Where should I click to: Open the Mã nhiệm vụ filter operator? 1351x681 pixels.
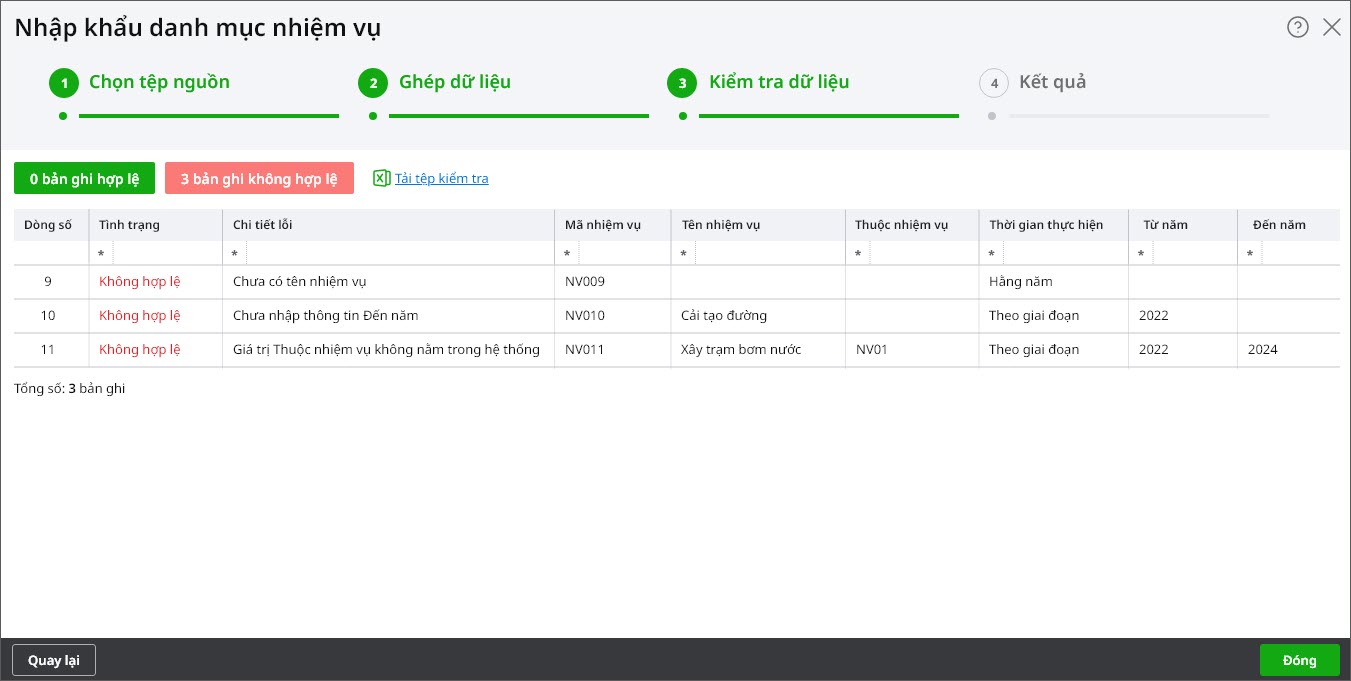click(567, 255)
